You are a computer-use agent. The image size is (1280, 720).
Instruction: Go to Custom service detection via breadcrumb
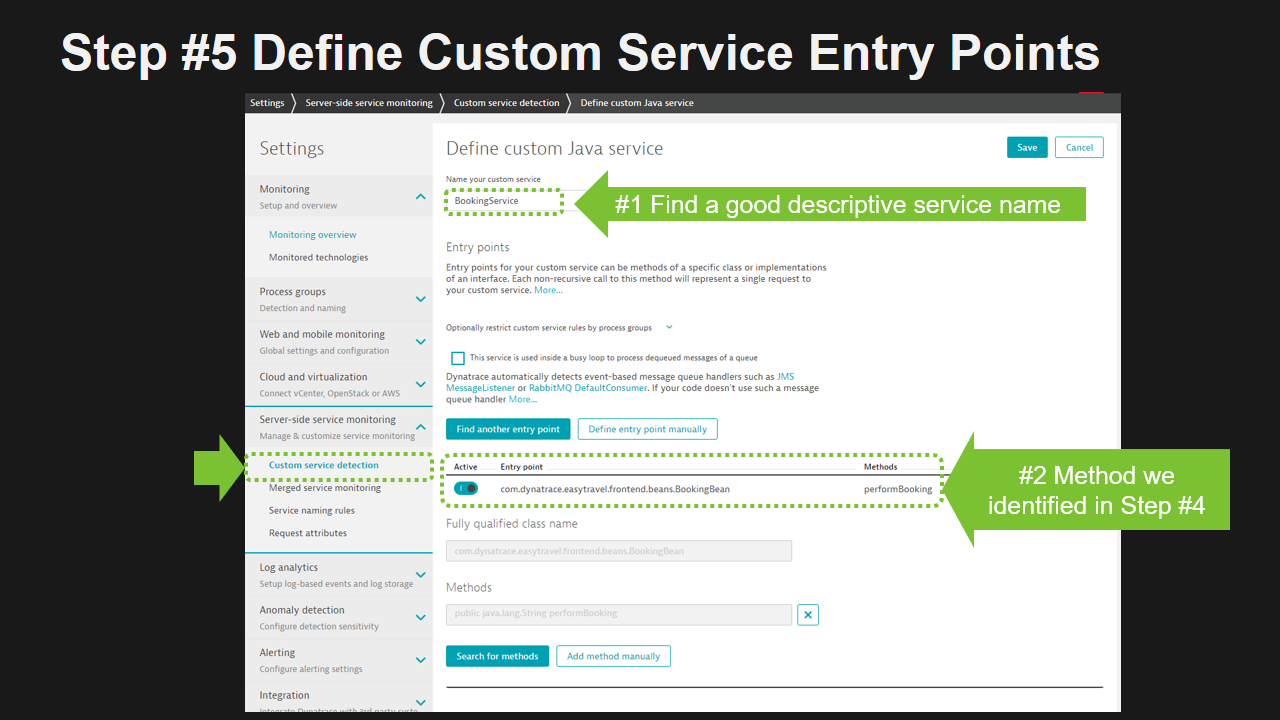click(505, 102)
